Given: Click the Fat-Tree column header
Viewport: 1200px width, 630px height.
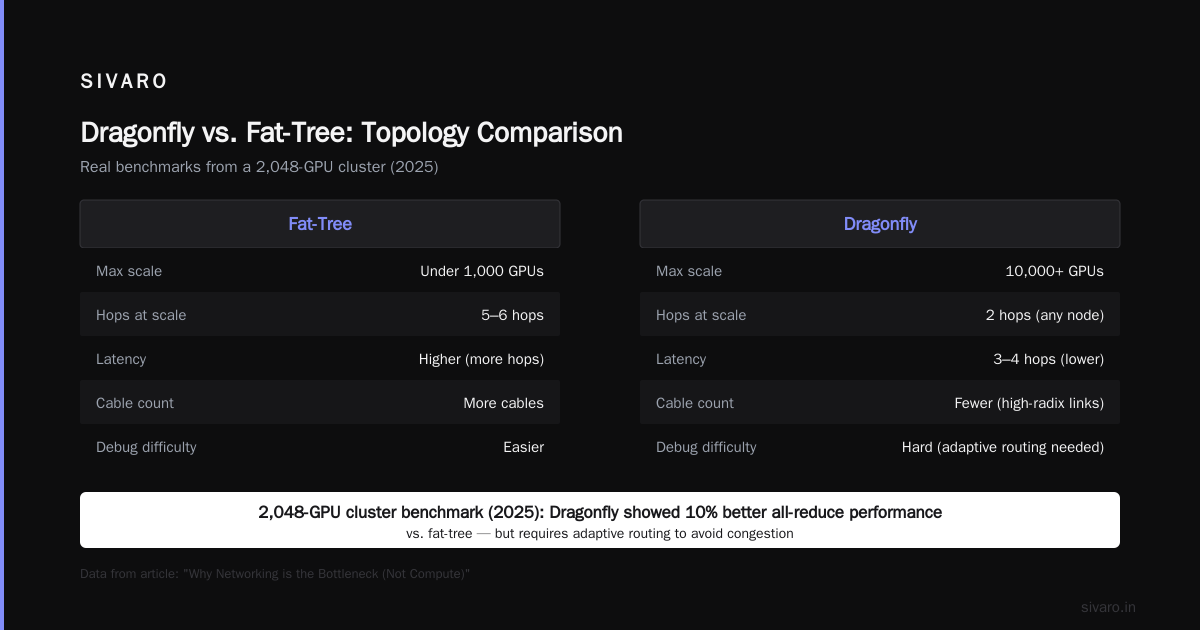Looking at the screenshot, I should pos(320,224).
